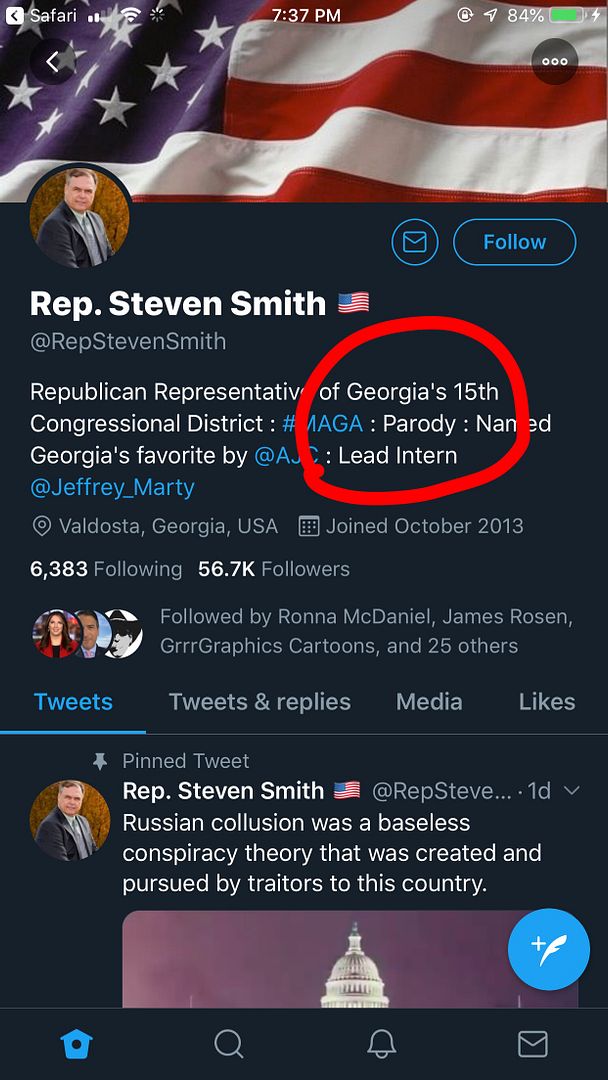Image resolution: width=608 pixels, height=1080 pixels.
Task: Expand the pinned tweet's dropdown chevron
Action: click(572, 791)
